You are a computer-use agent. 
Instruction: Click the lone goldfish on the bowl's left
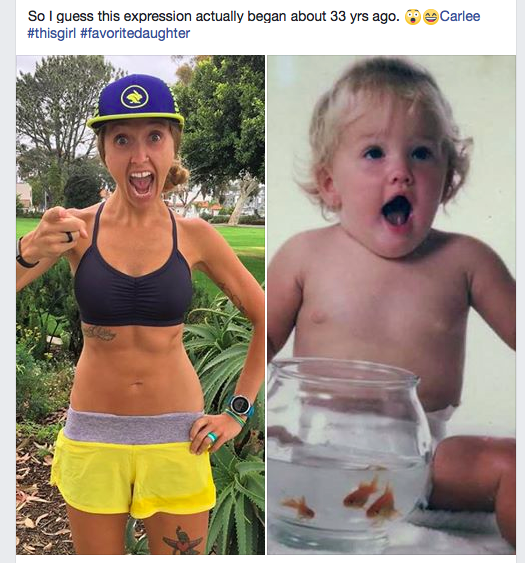(299, 507)
